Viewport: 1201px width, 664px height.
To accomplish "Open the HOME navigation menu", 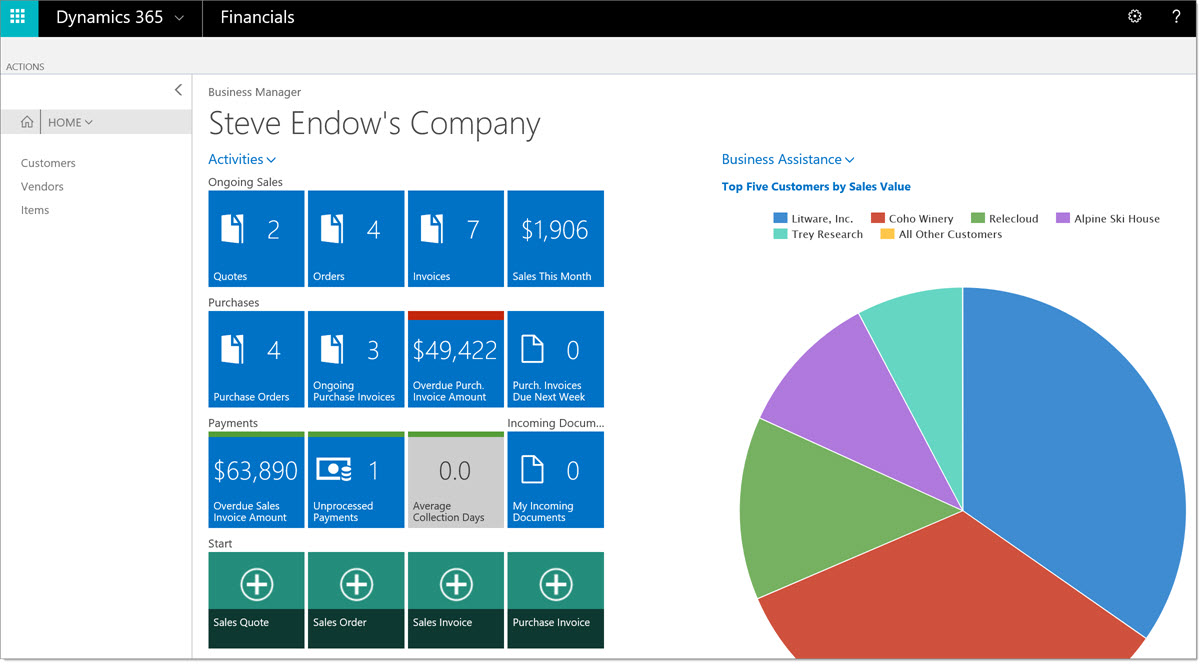I will [70, 121].
